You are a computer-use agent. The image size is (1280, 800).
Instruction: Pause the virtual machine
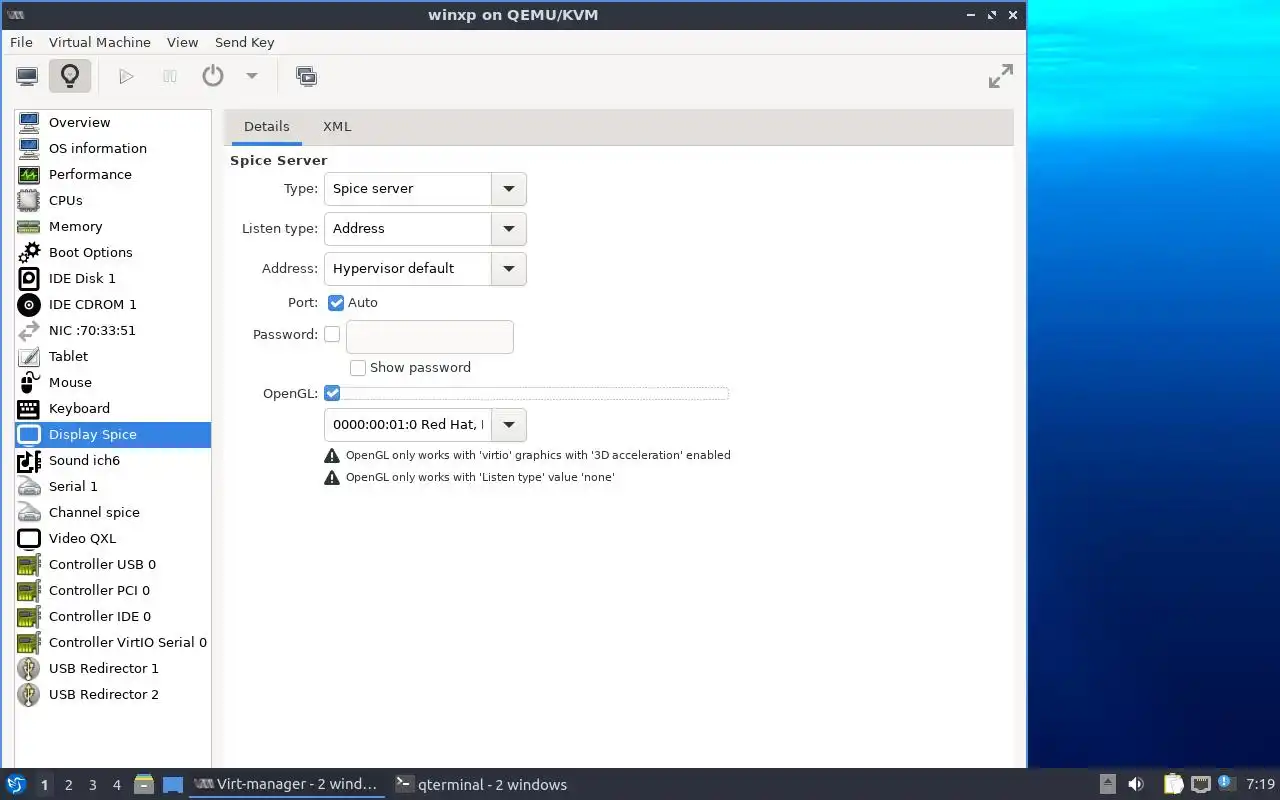(x=170, y=76)
